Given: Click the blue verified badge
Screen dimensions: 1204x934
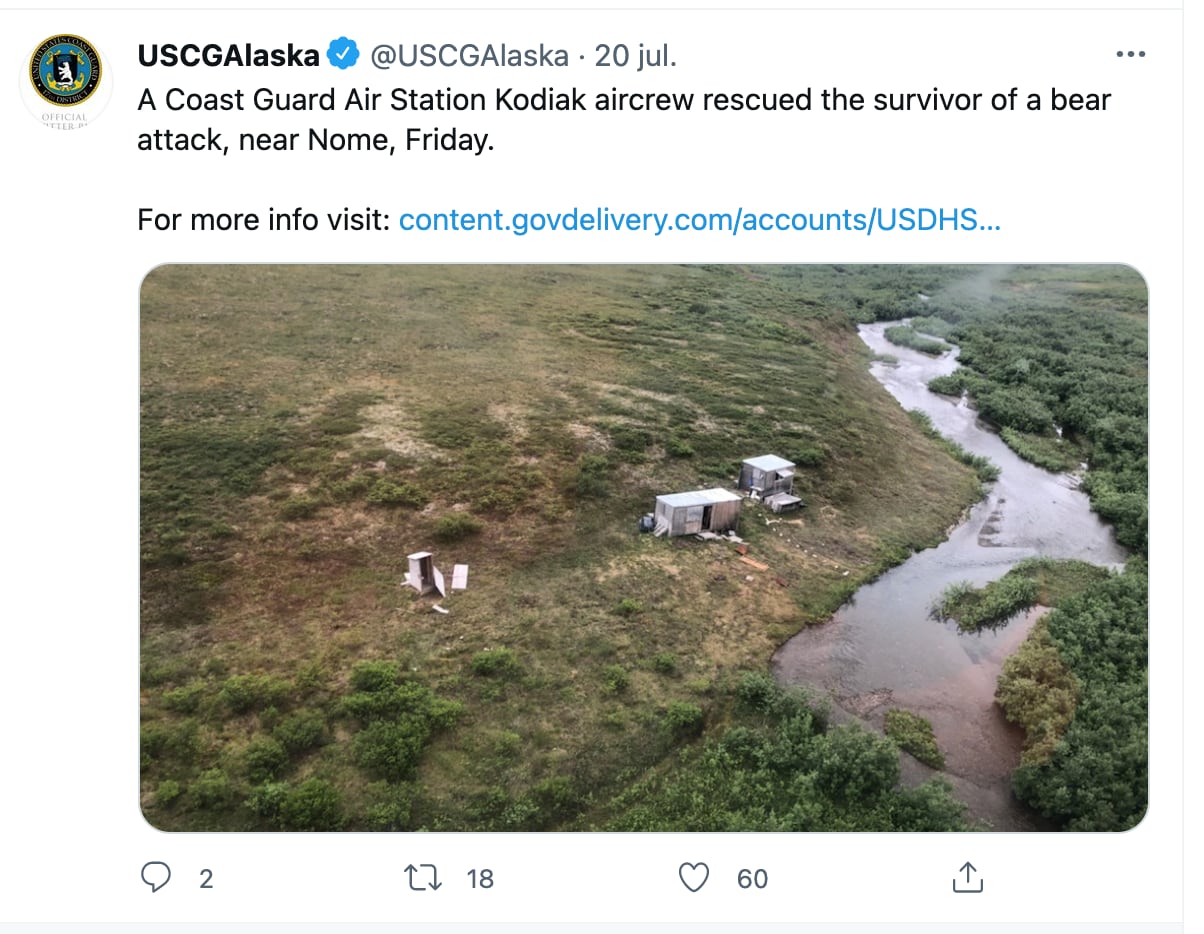Looking at the screenshot, I should pyautogui.click(x=344, y=55).
